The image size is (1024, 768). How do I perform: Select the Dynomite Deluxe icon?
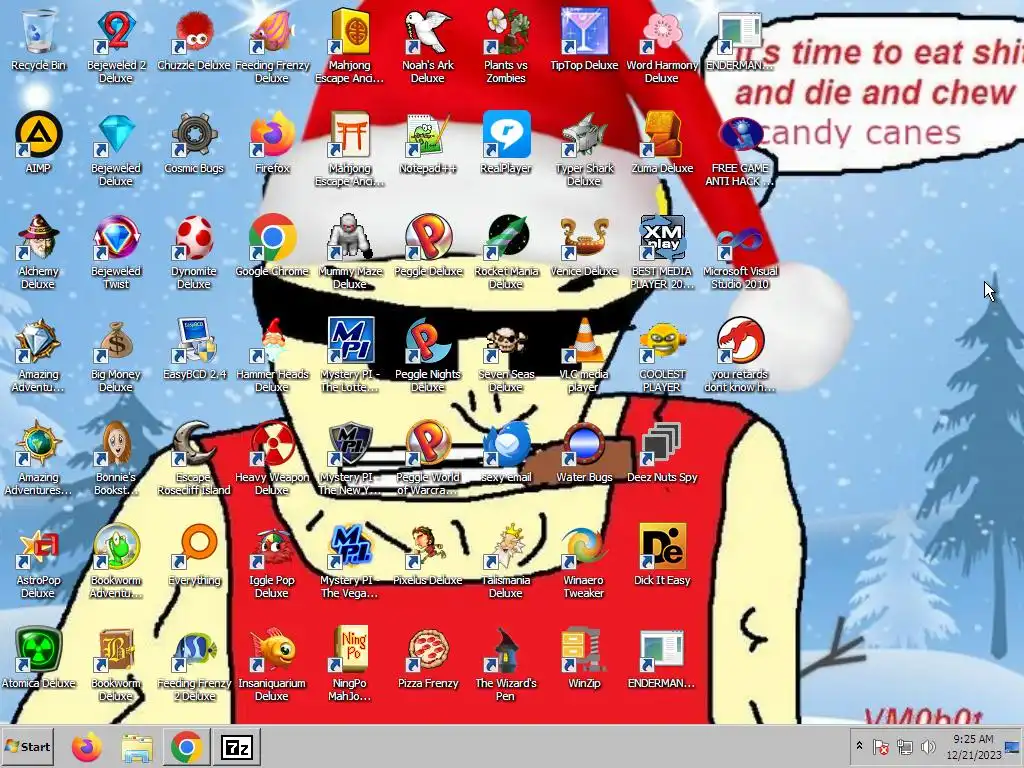(x=194, y=252)
